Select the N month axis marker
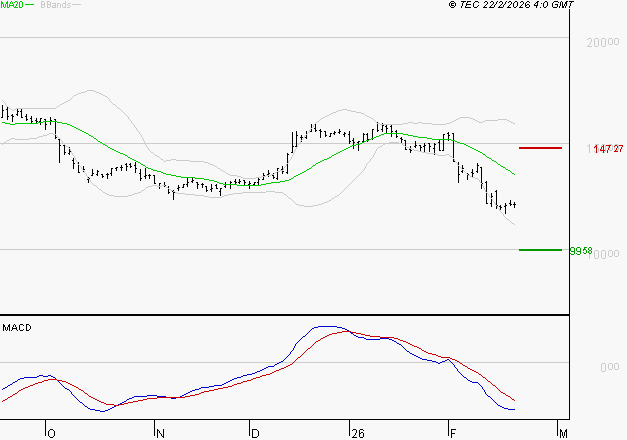Screen dimensions: 627x440 point(160,434)
